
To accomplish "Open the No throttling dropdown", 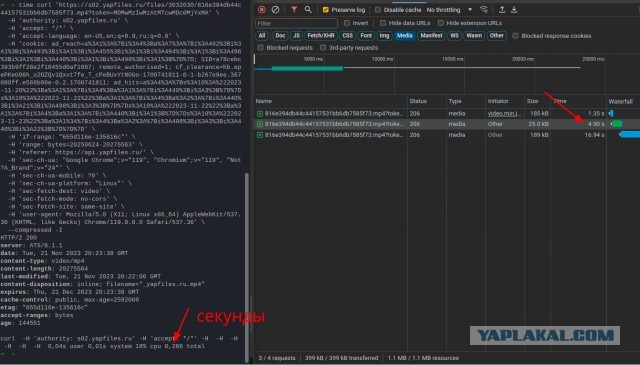I will point(449,10).
